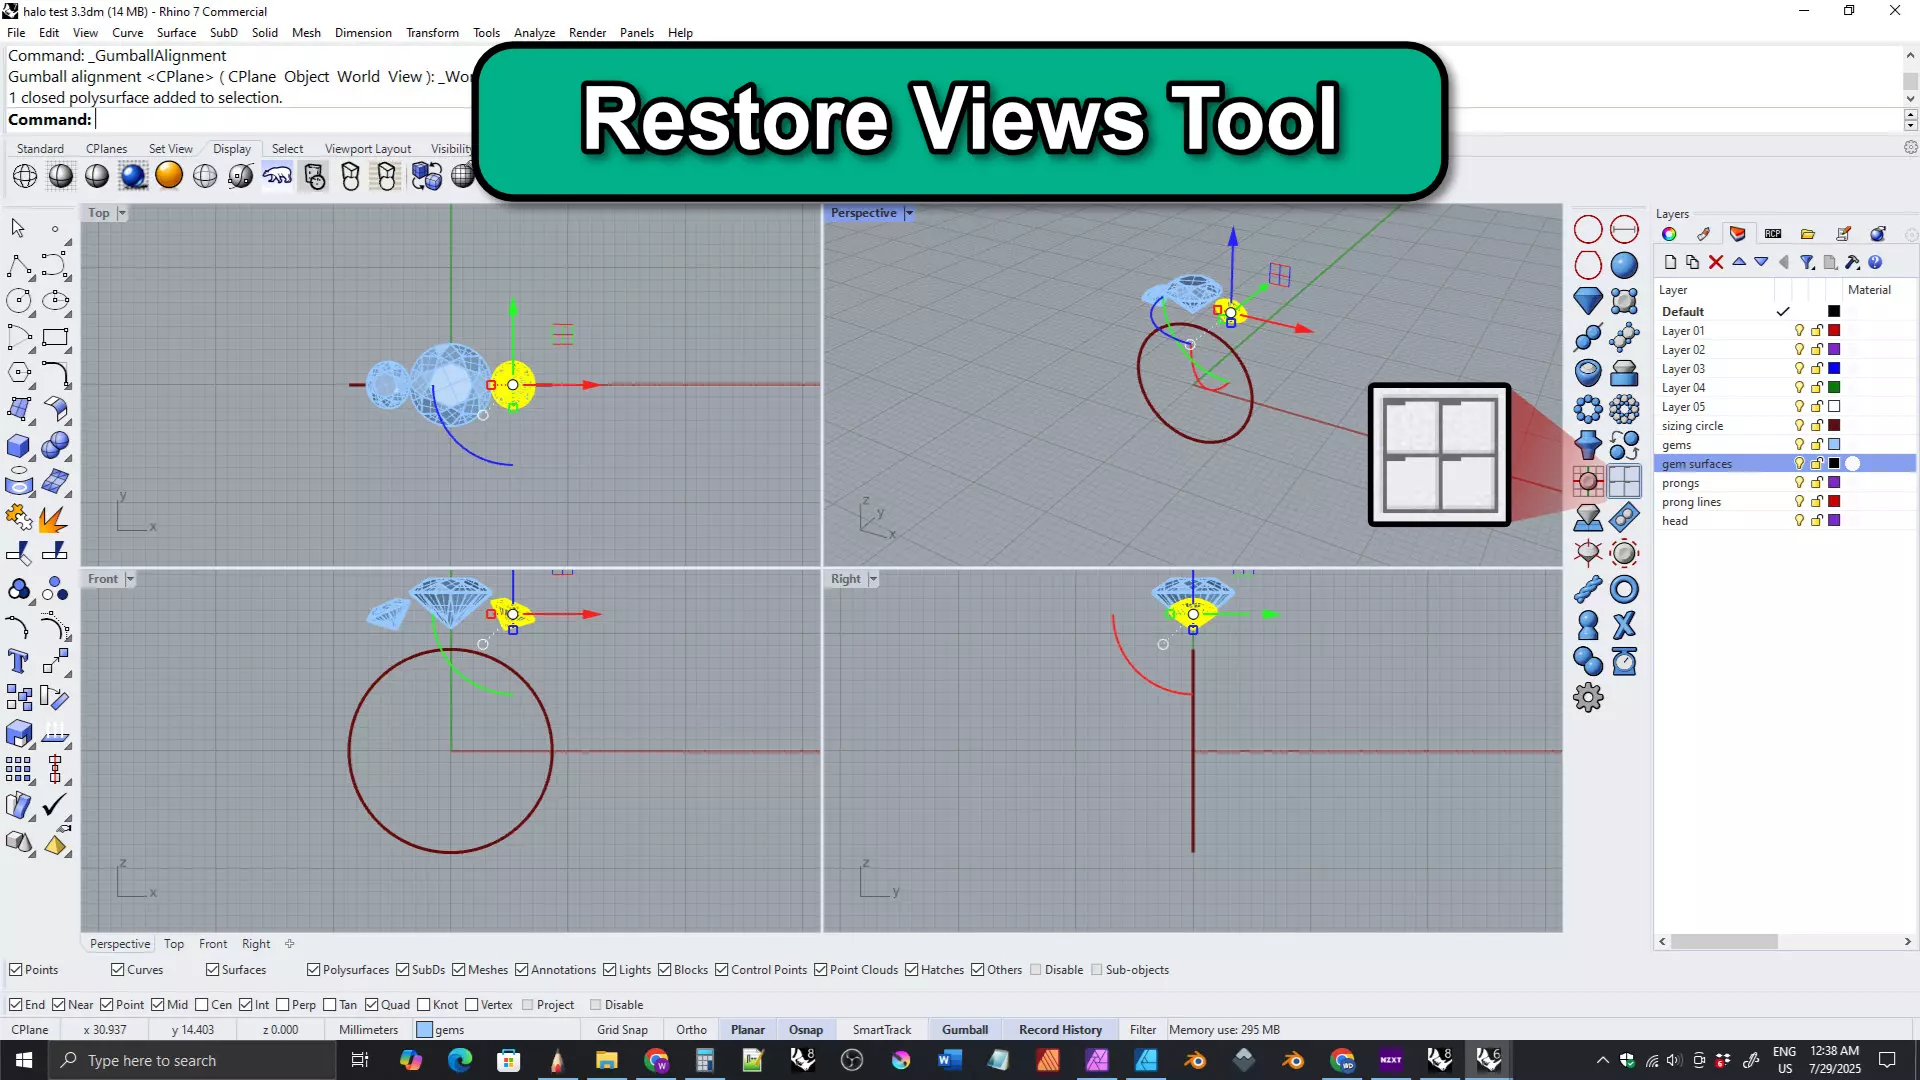Open the Surface menu
The image size is (1920, 1080).
point(176,32)
